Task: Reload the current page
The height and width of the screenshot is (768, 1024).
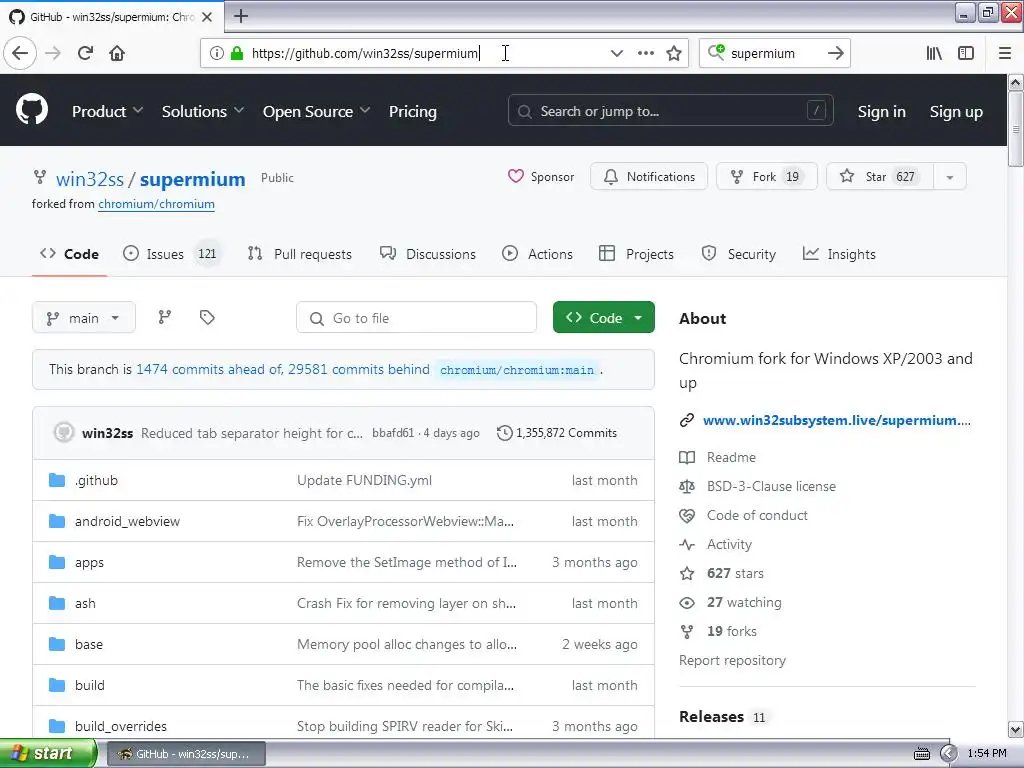Action: click(x=86, y=53)
